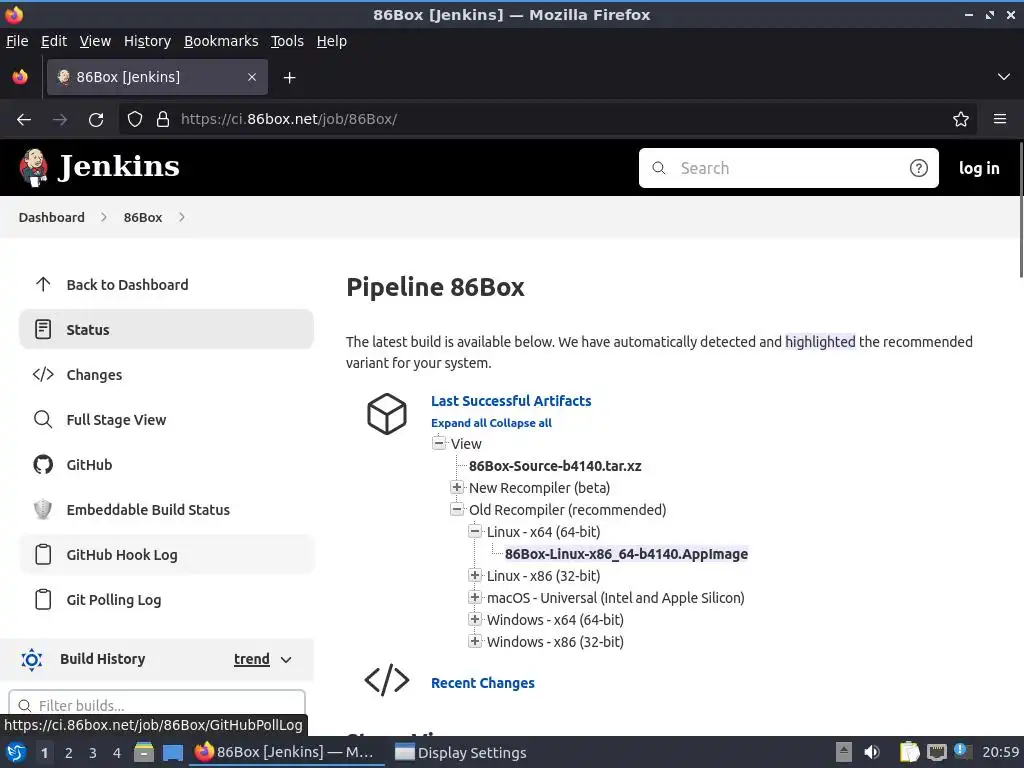Image resolution: width=1024 pixels, height=768 pixels.
Task: Open the file manager taskbar icon
Action: (144, 752)
